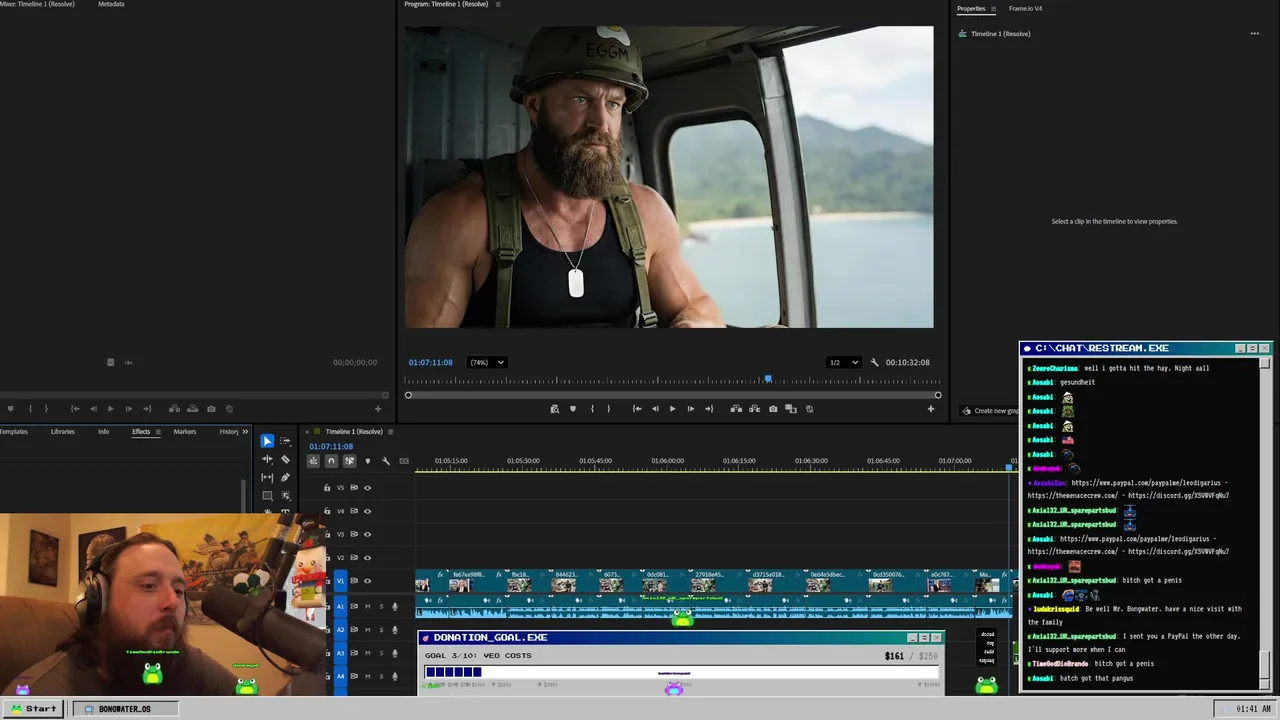Open the zoom level dropdown showing 74%

488,362
